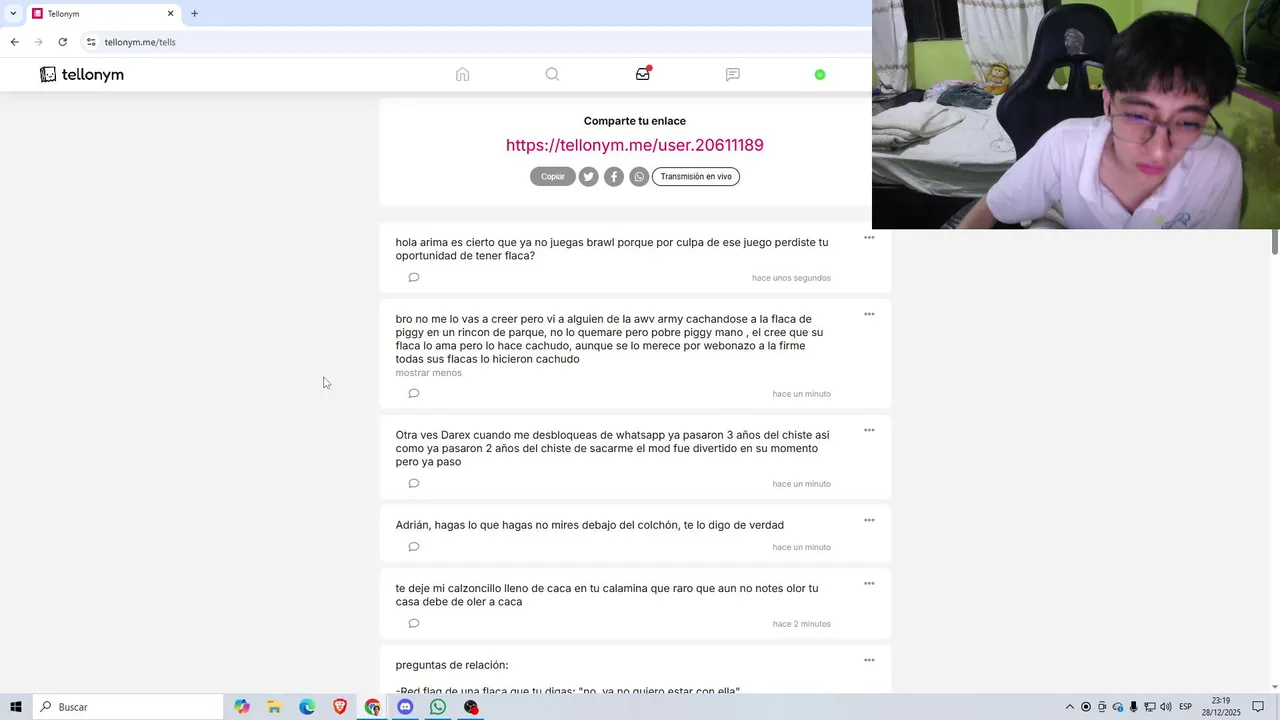Click the Windows taskbar Buscar search box
This screenshot has height=720, width=1280.
[128, 707]
